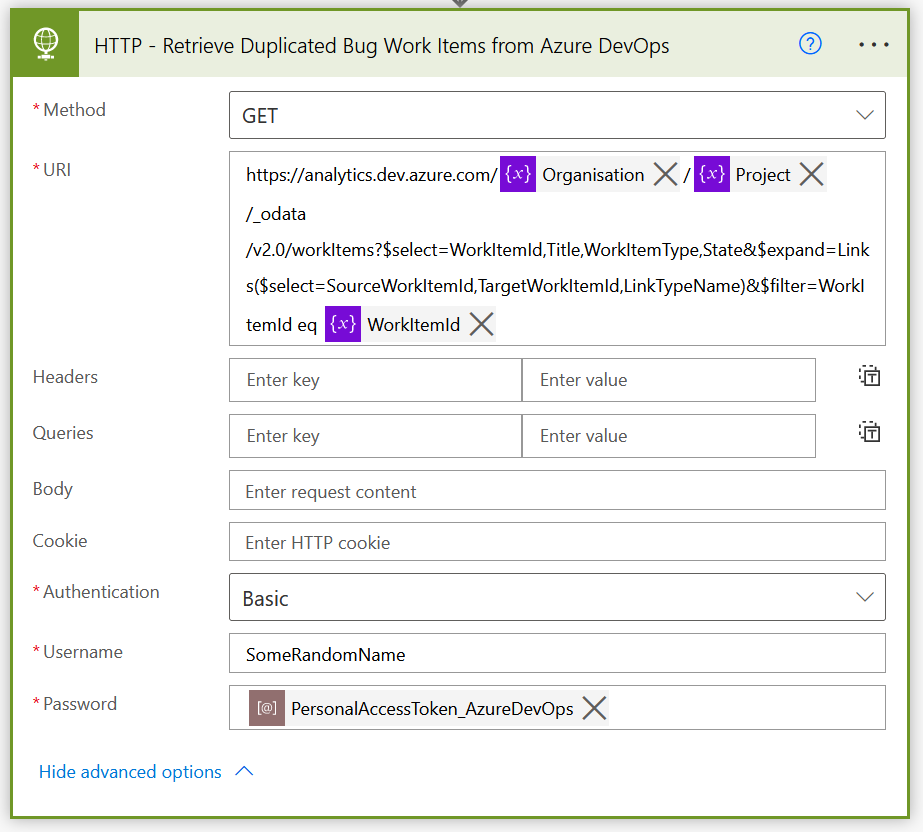The width and height of the screenshot is (923, 832).
Task: Open the Method dropdown showing GET
Action: [x=557, y=115]
